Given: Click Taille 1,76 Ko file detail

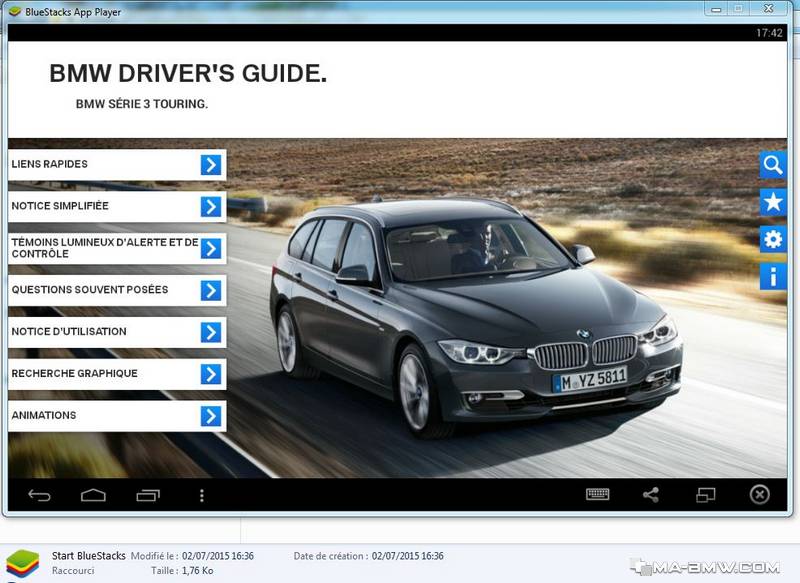Looking at the screenshot, I should (182, 570).
